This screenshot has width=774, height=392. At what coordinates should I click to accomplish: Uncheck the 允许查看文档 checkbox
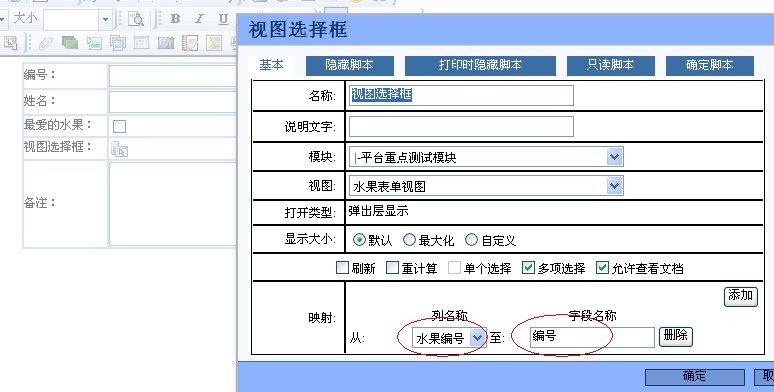[x=602, y=268]
